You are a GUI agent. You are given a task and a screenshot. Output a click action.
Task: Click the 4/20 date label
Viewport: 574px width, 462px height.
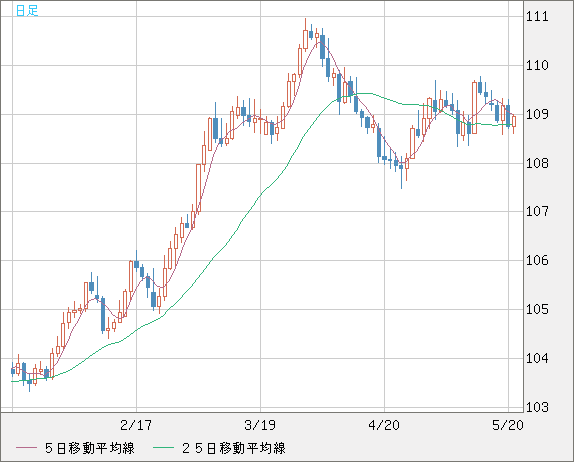pos(384,425)
